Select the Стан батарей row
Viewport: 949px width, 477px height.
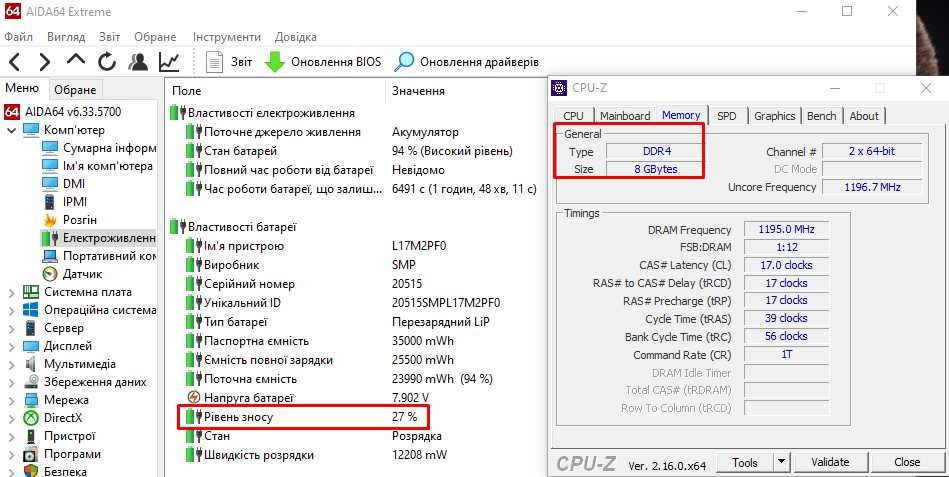point(357,151)
